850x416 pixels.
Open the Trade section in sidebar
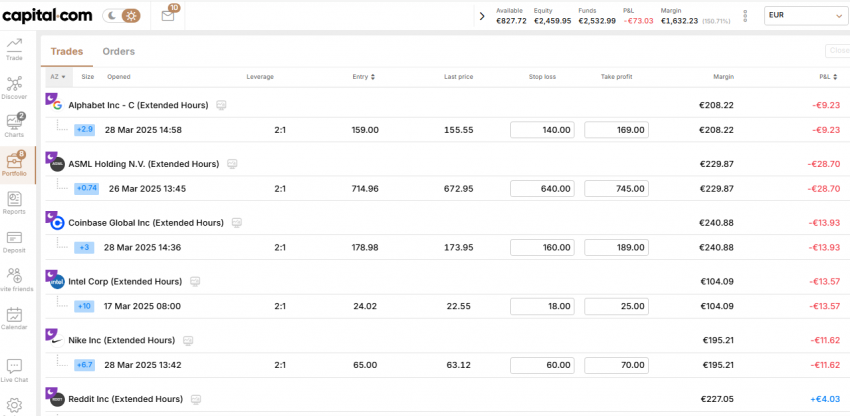pos(15,49)
